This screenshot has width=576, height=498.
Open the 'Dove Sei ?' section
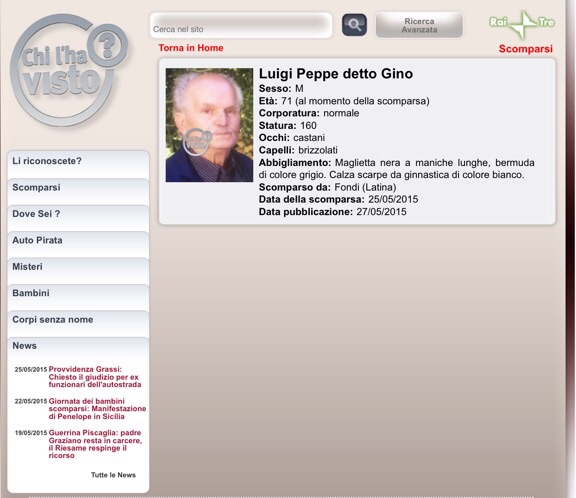pos(78,218)
